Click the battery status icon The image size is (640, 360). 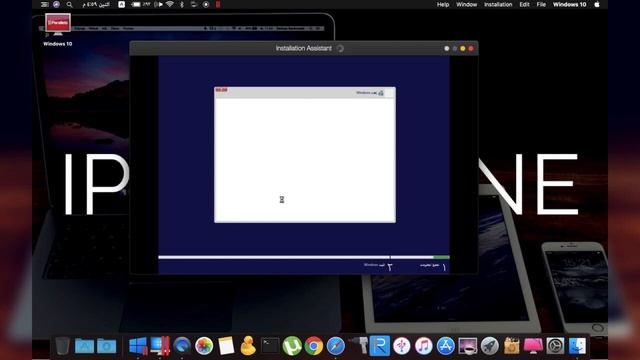tap(136, 4)
